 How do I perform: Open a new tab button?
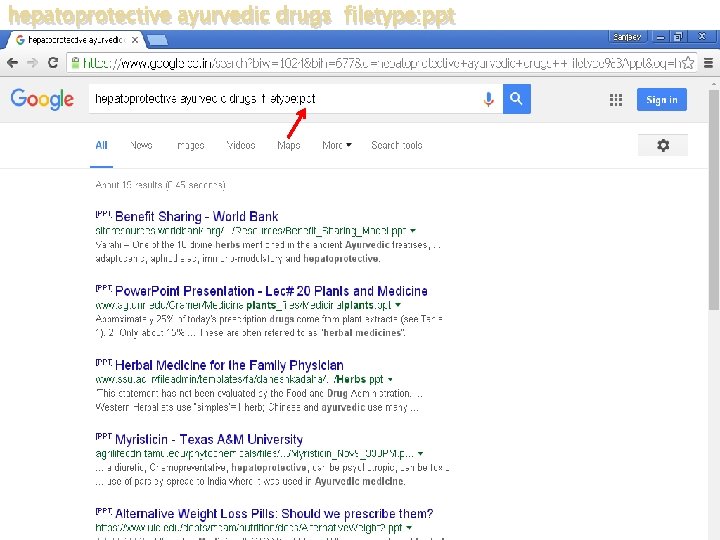157,40
